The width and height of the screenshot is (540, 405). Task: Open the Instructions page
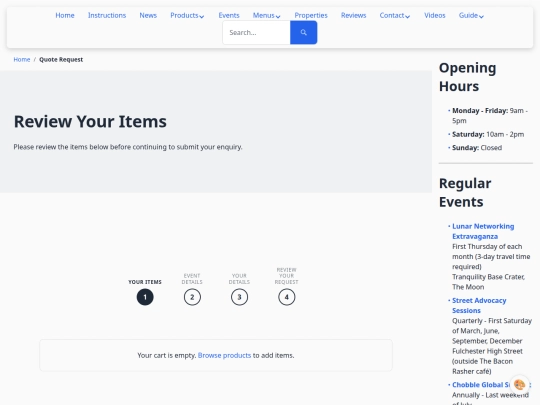107,15
